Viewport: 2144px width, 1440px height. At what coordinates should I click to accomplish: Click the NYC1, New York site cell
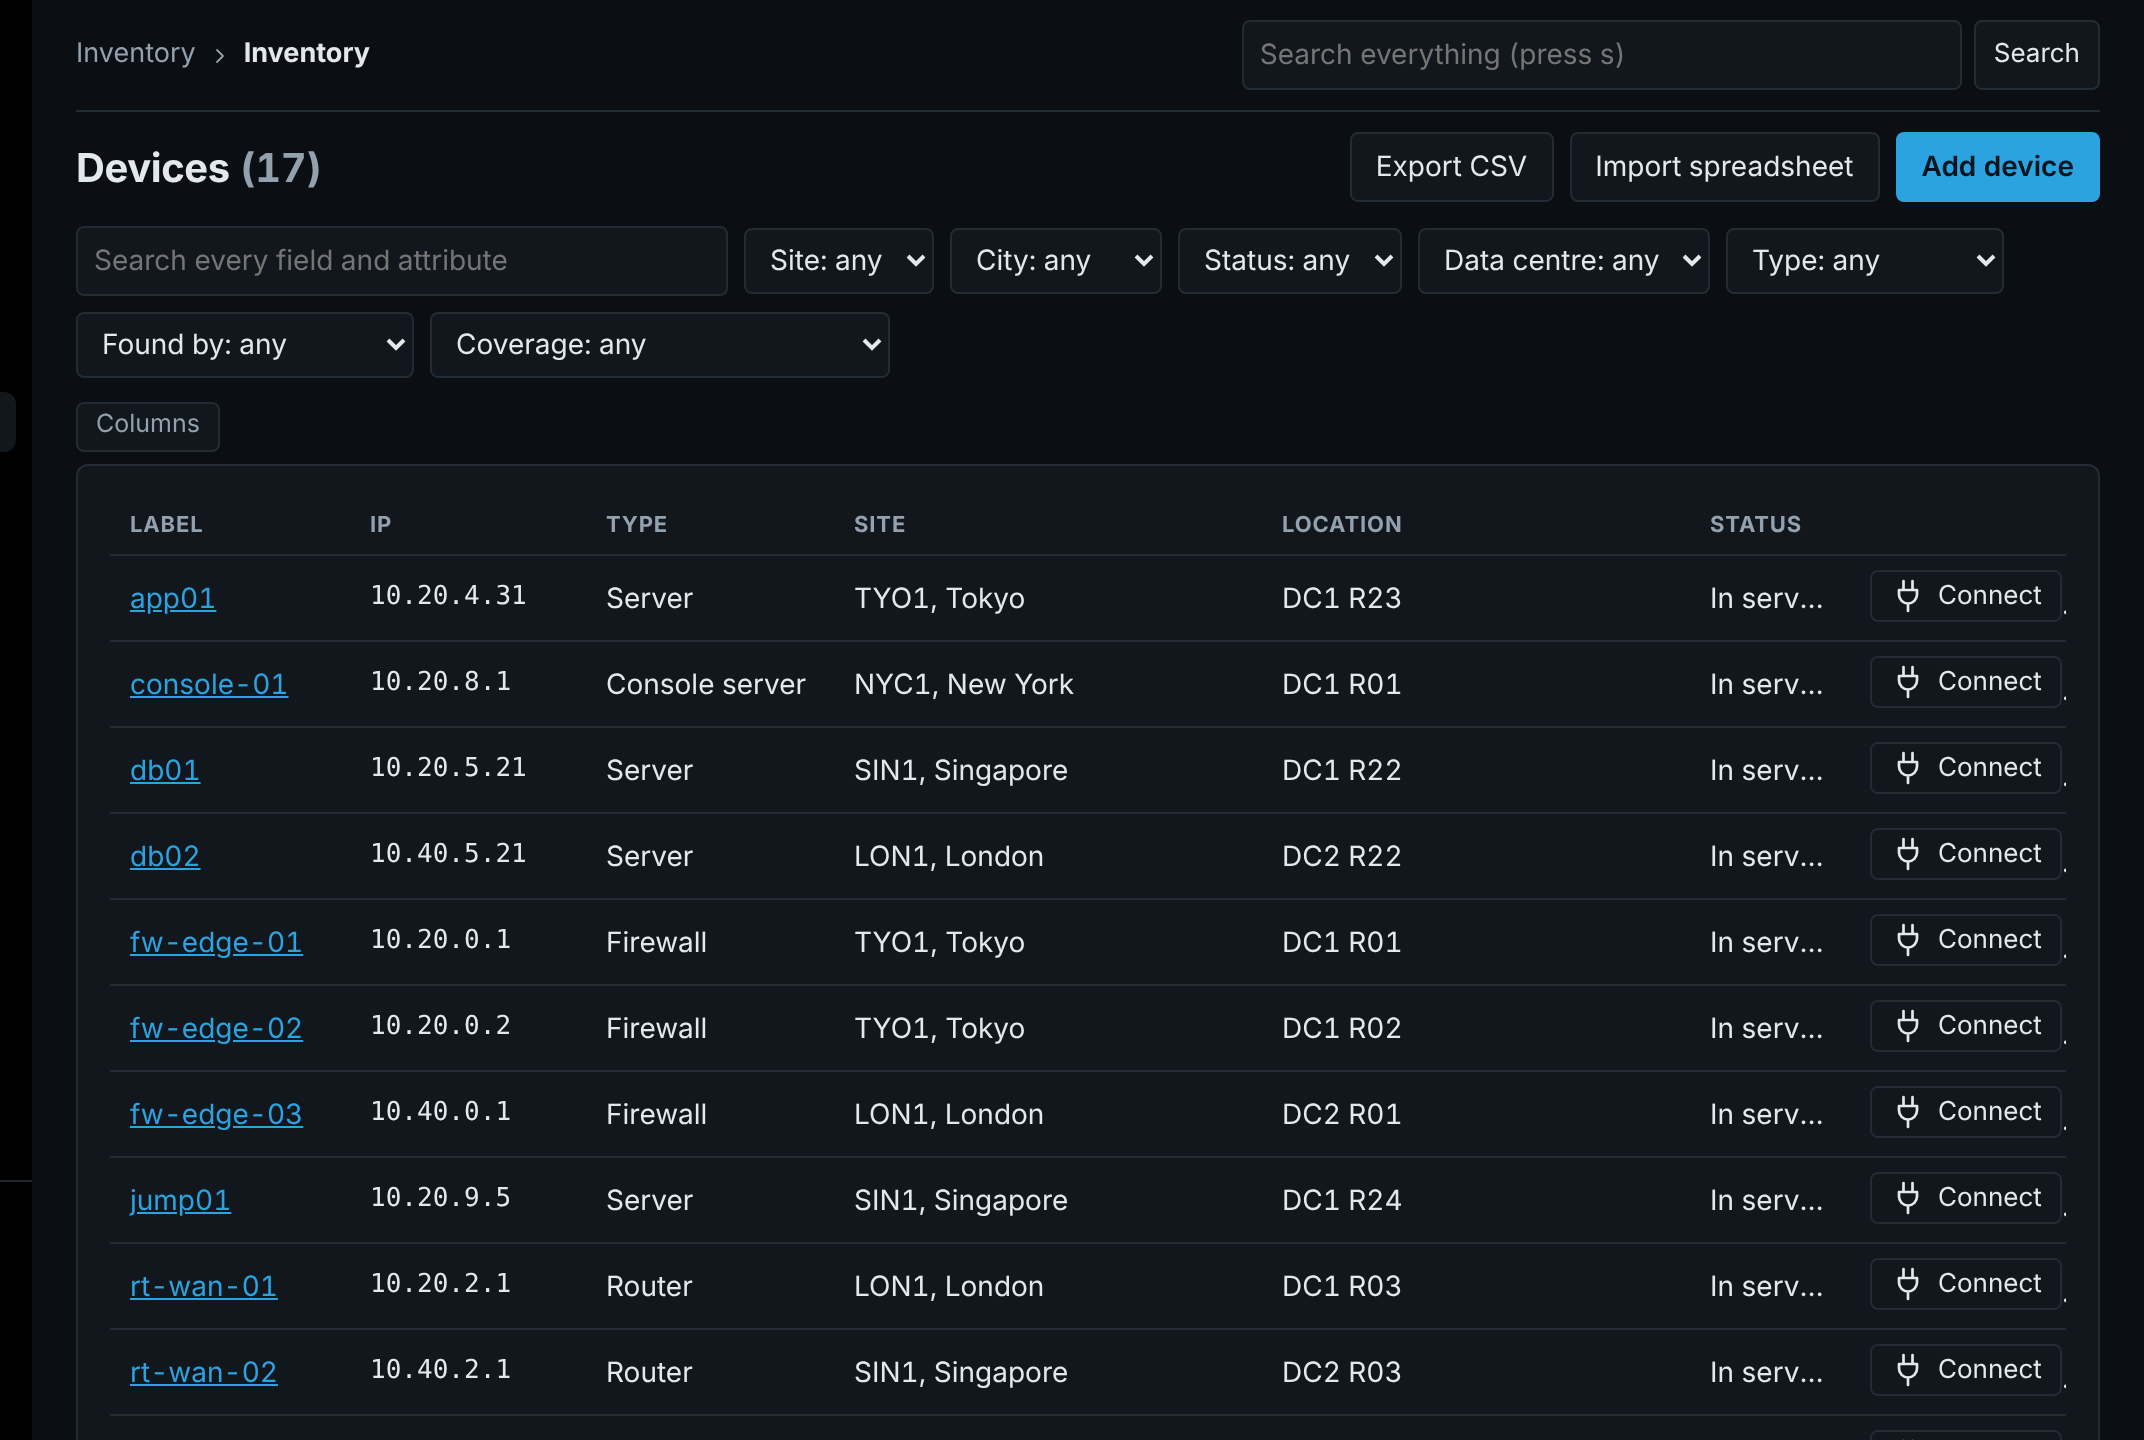pos(963,684)
